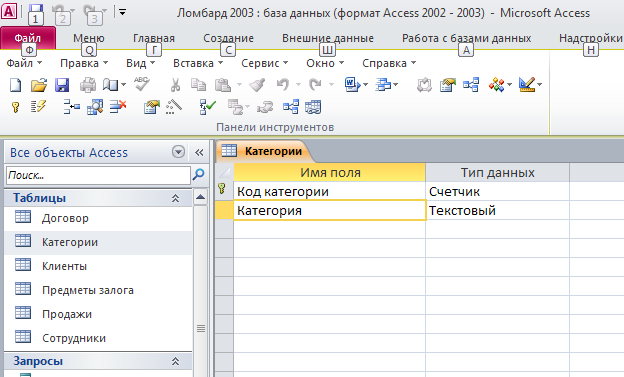Switch to Работа с базами данных tab
The image size is (624, 377).
point(466,38)
